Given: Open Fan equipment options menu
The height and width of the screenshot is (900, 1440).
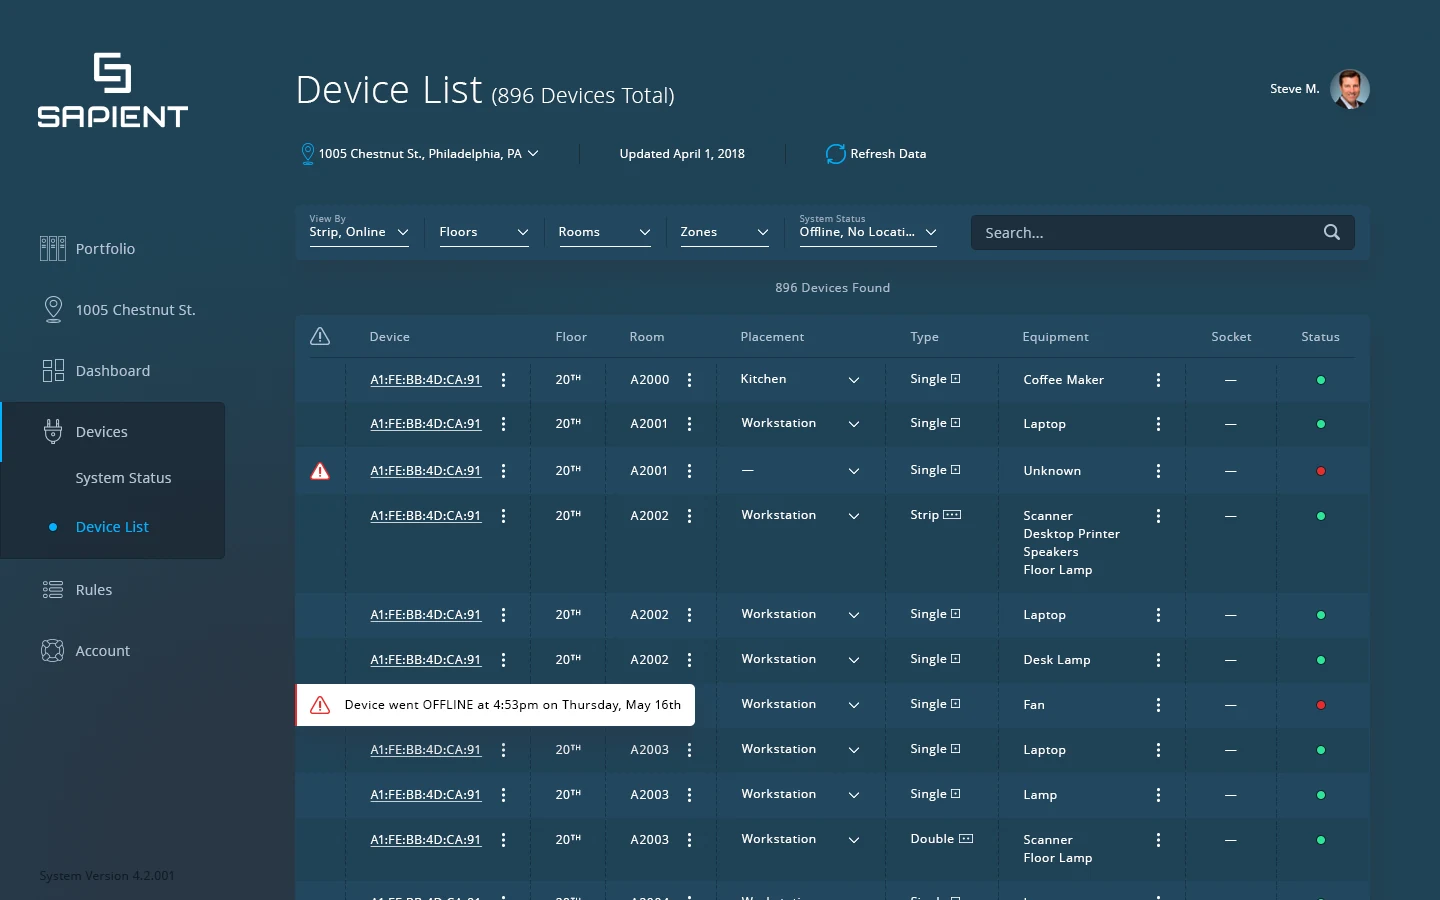Looking at the screenshot, I should [x=1158, y=705].
